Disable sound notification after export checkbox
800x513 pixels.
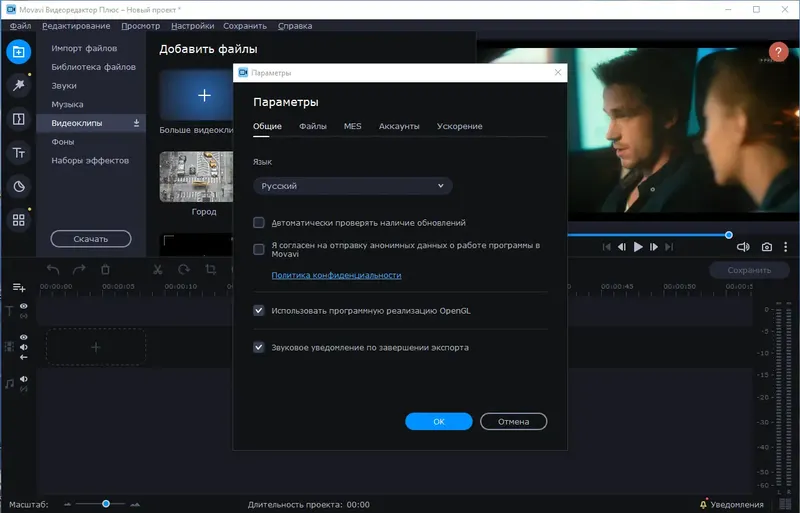click(259, 347)
